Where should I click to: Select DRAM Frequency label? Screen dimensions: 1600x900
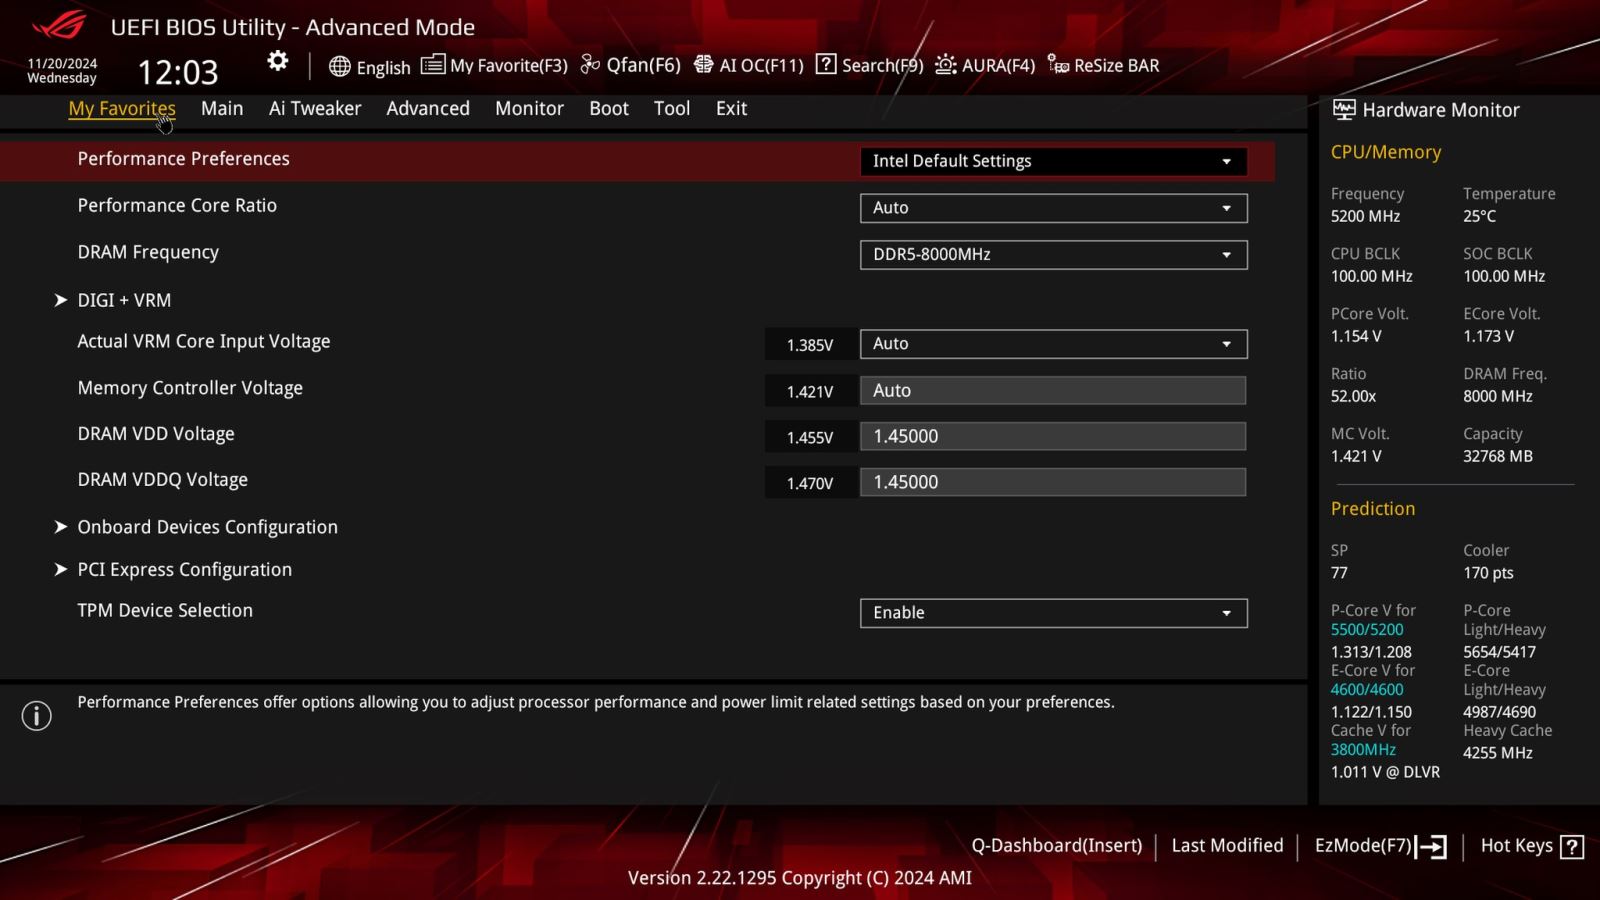148,253
